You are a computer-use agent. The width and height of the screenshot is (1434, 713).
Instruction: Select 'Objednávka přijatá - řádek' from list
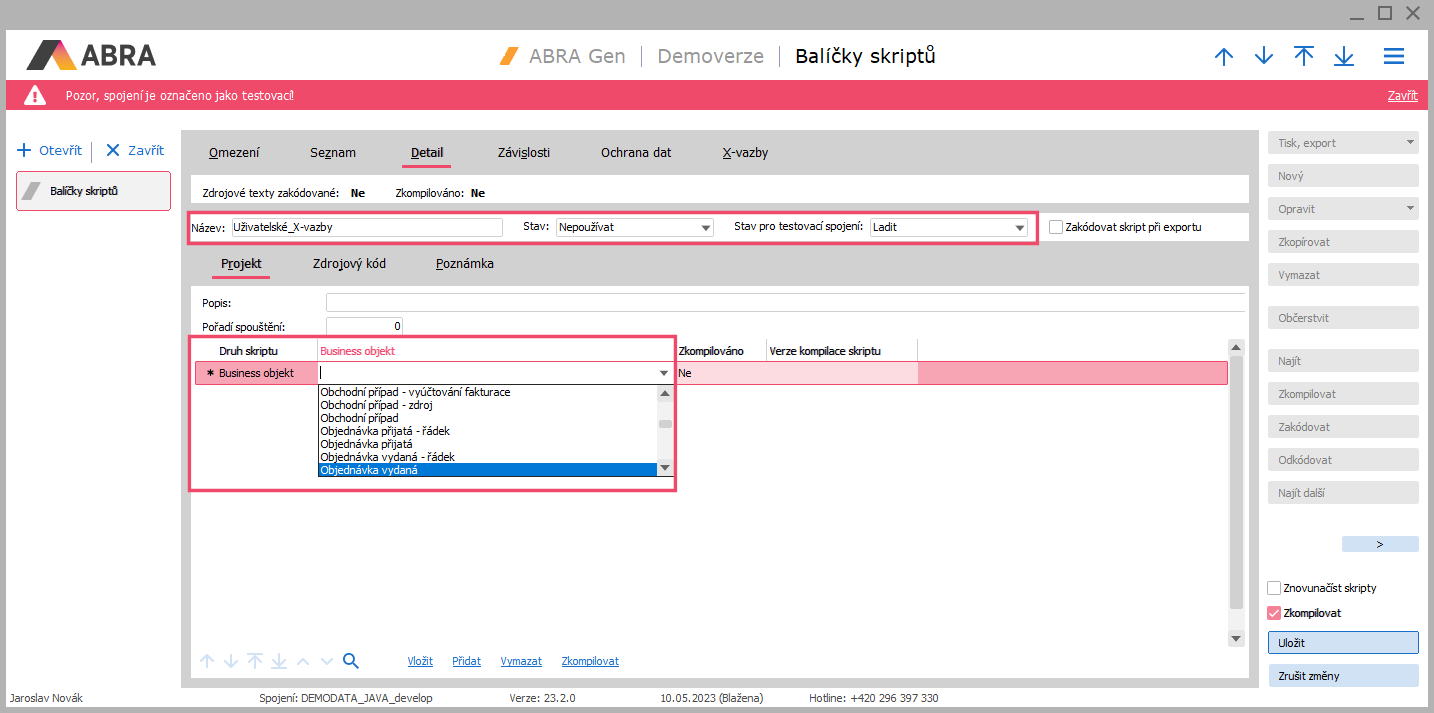(x=385, y=431)
